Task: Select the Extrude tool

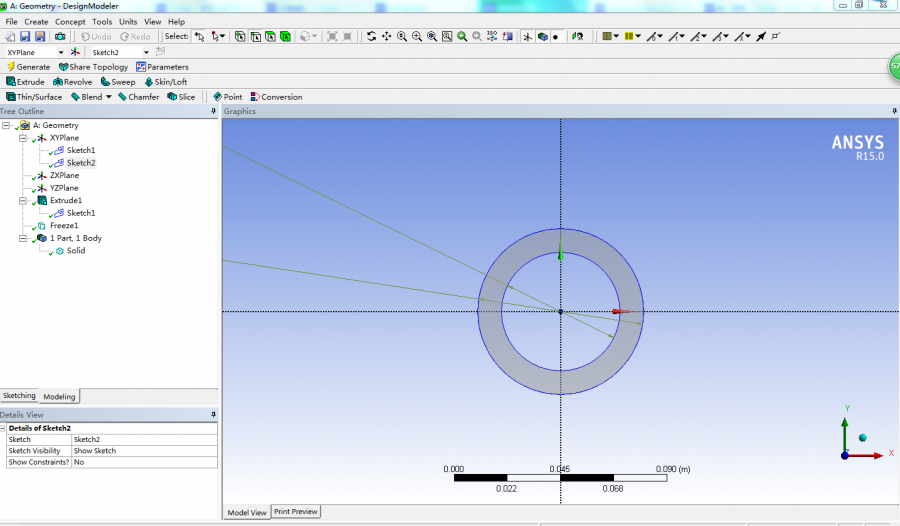Action: [25, 82]
